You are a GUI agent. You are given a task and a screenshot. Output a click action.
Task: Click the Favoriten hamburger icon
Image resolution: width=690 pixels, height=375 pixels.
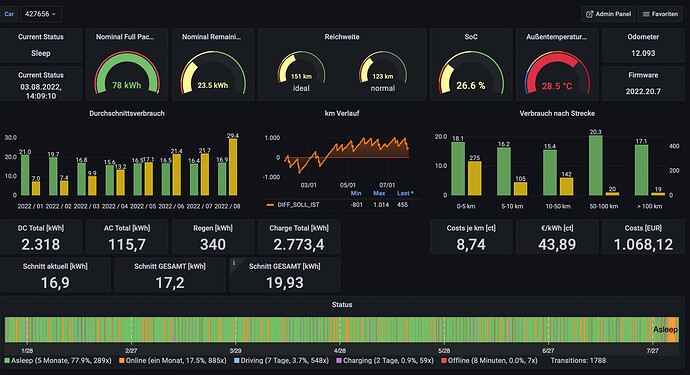pos(646,15)
